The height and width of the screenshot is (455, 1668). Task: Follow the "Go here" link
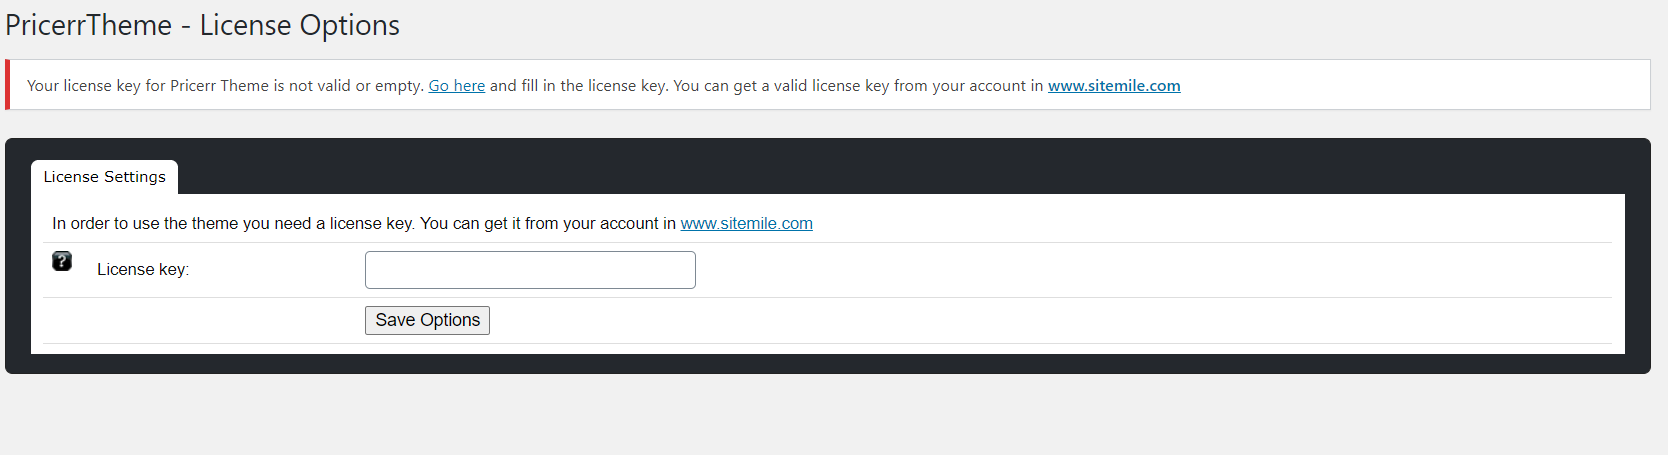coord(456,86)
